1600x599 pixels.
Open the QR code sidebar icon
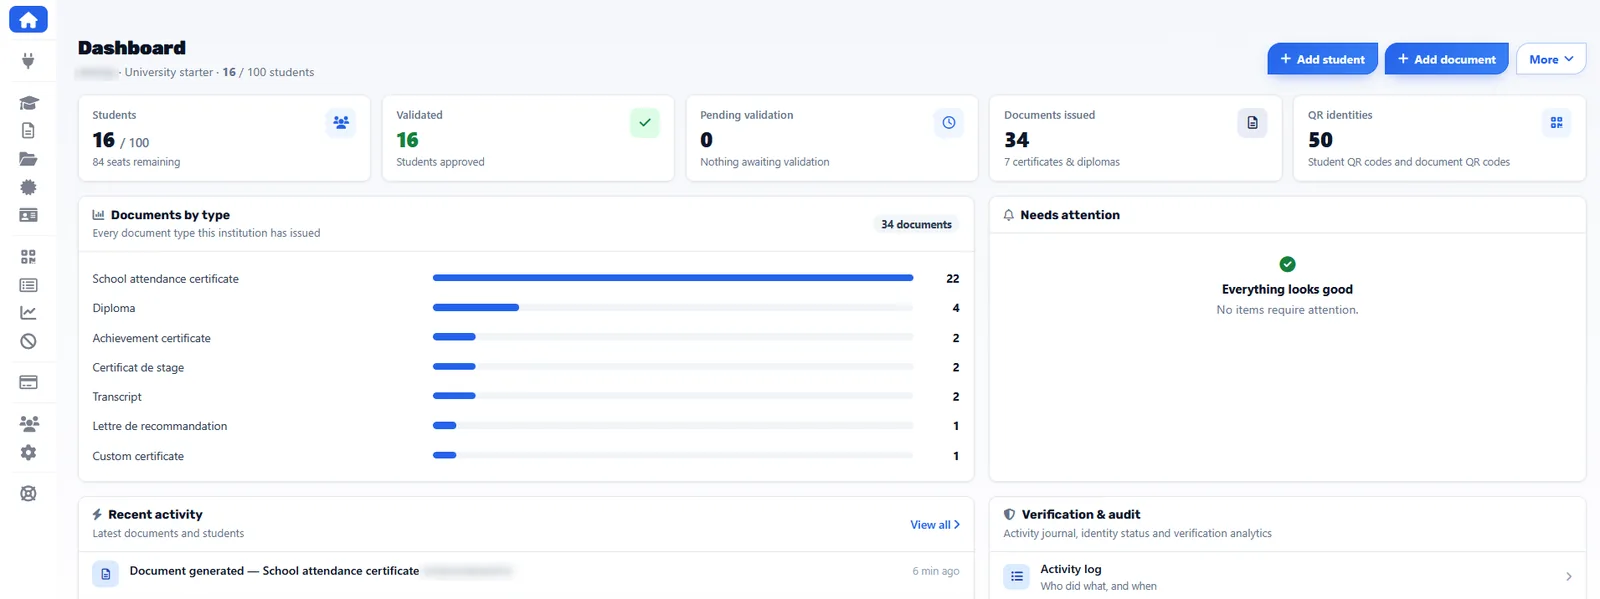[x=28, y=257]
